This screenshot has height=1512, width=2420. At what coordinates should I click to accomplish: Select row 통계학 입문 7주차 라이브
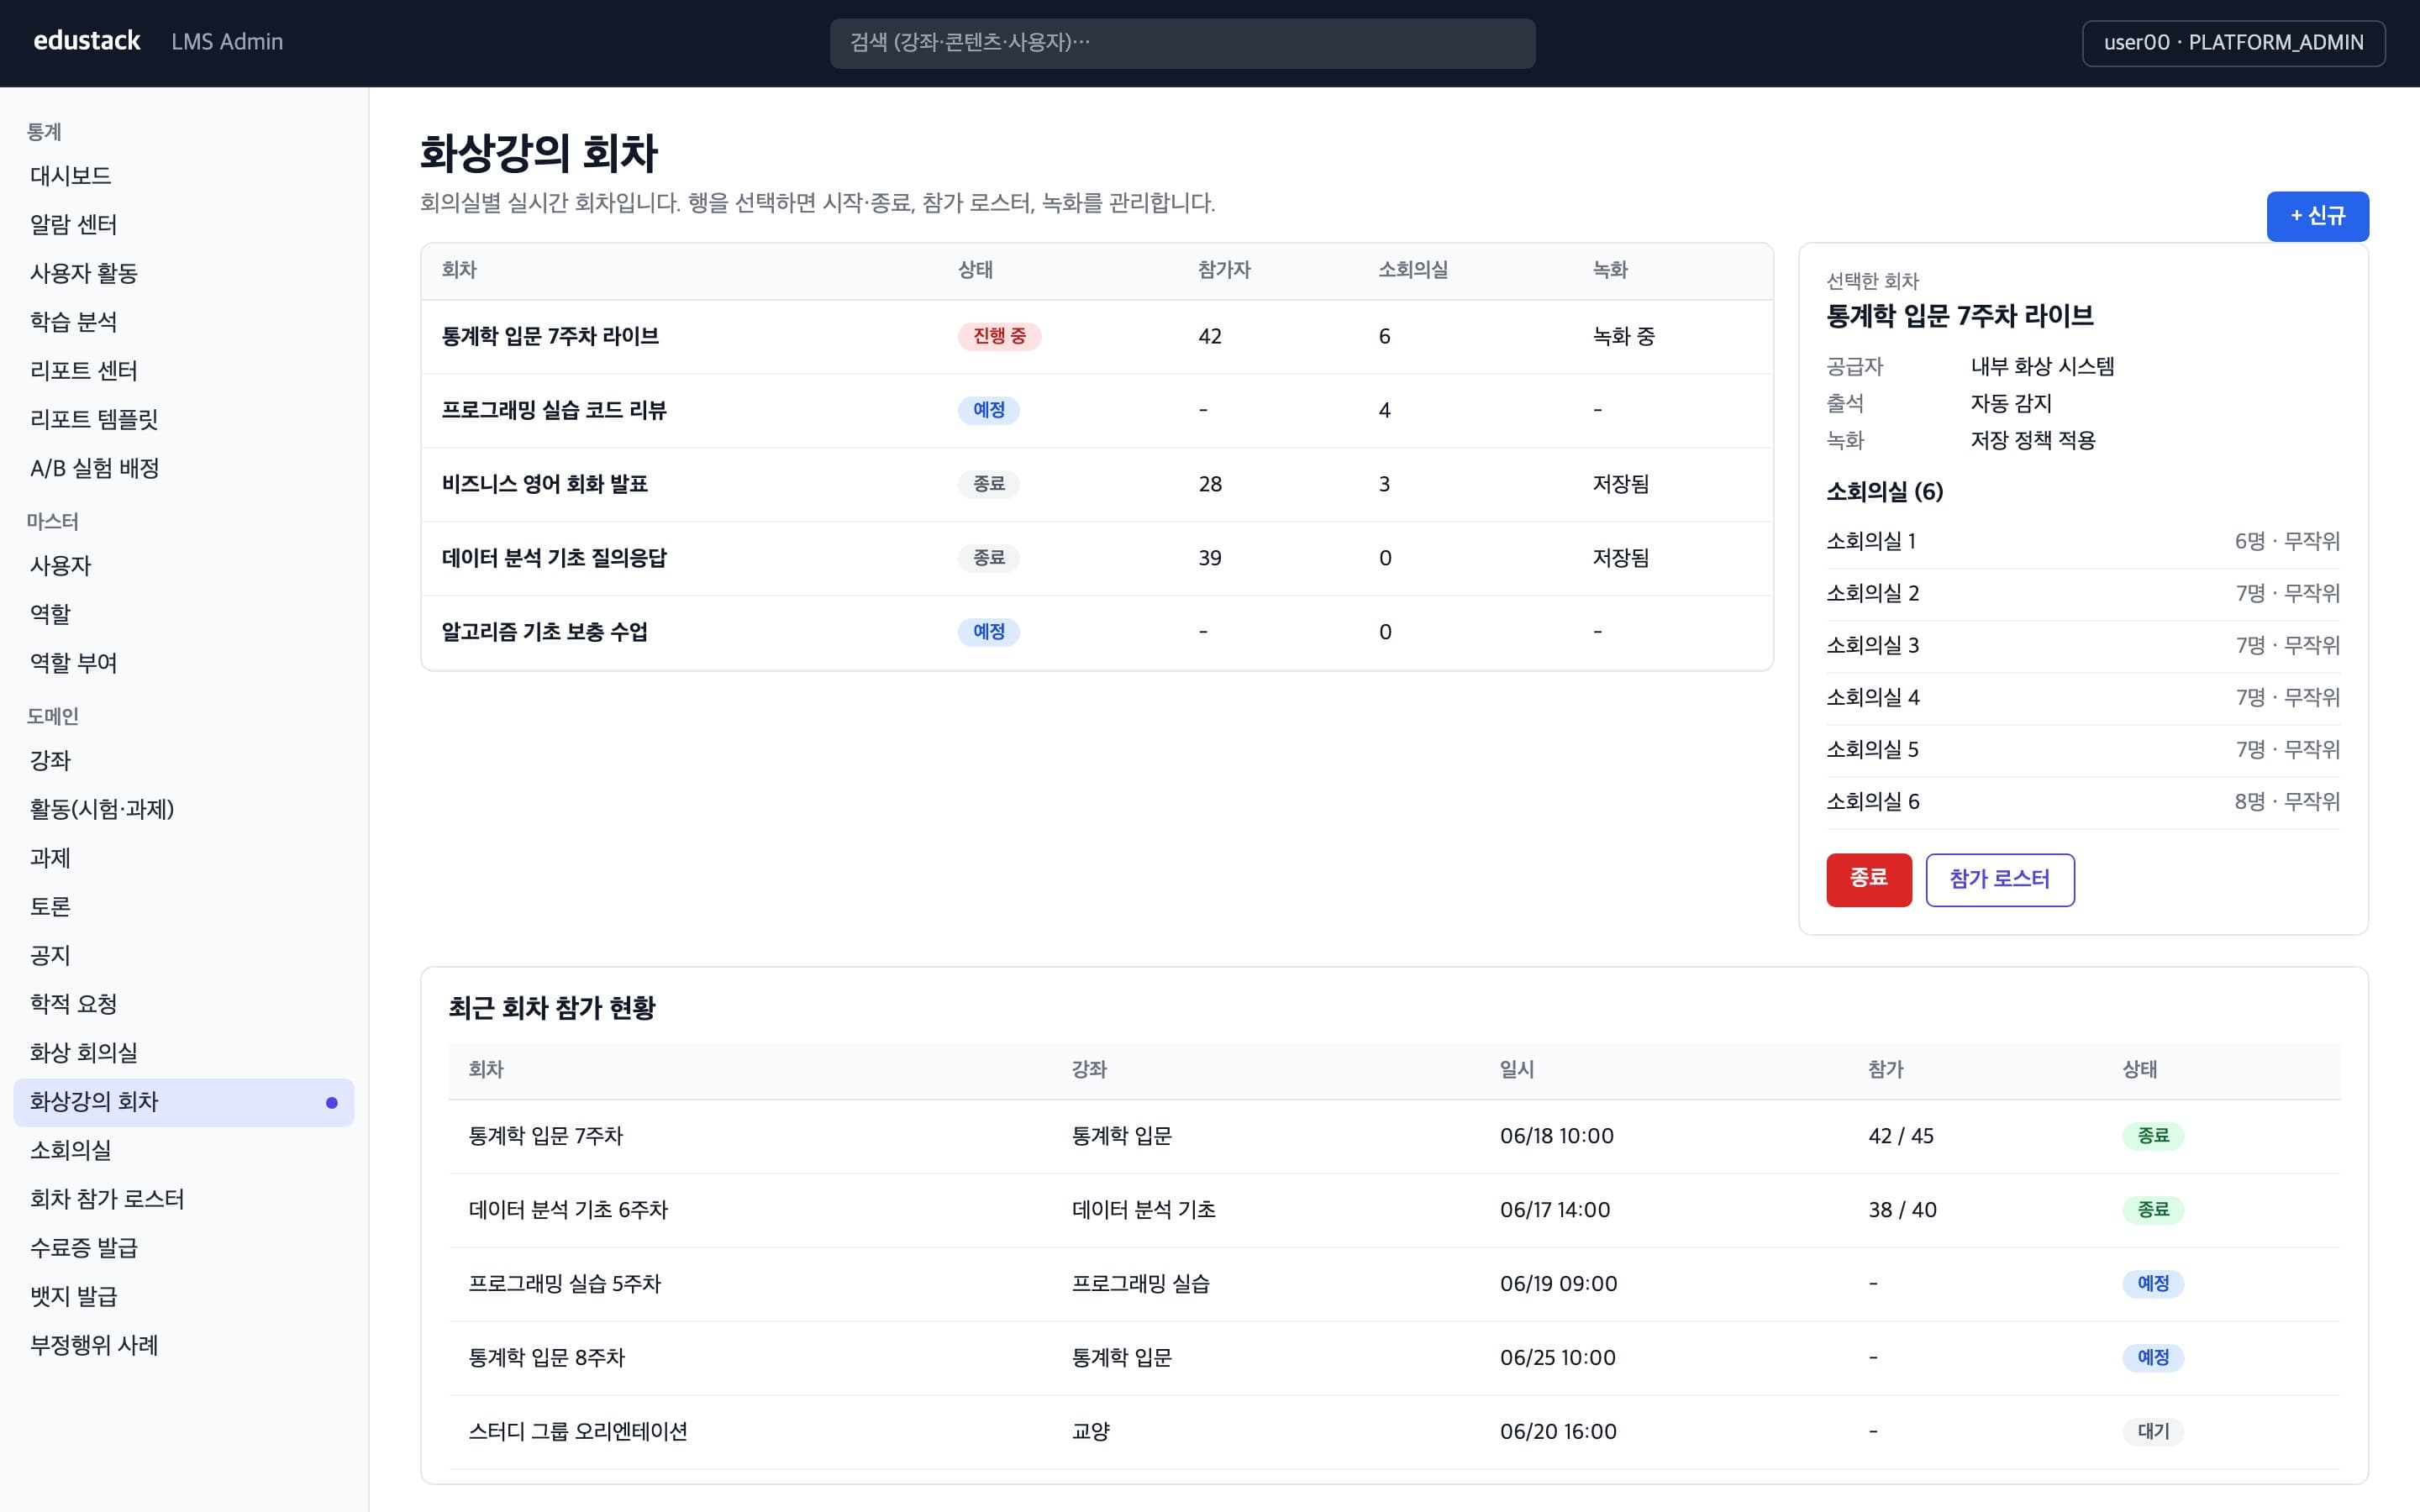tap(1097, 337)
